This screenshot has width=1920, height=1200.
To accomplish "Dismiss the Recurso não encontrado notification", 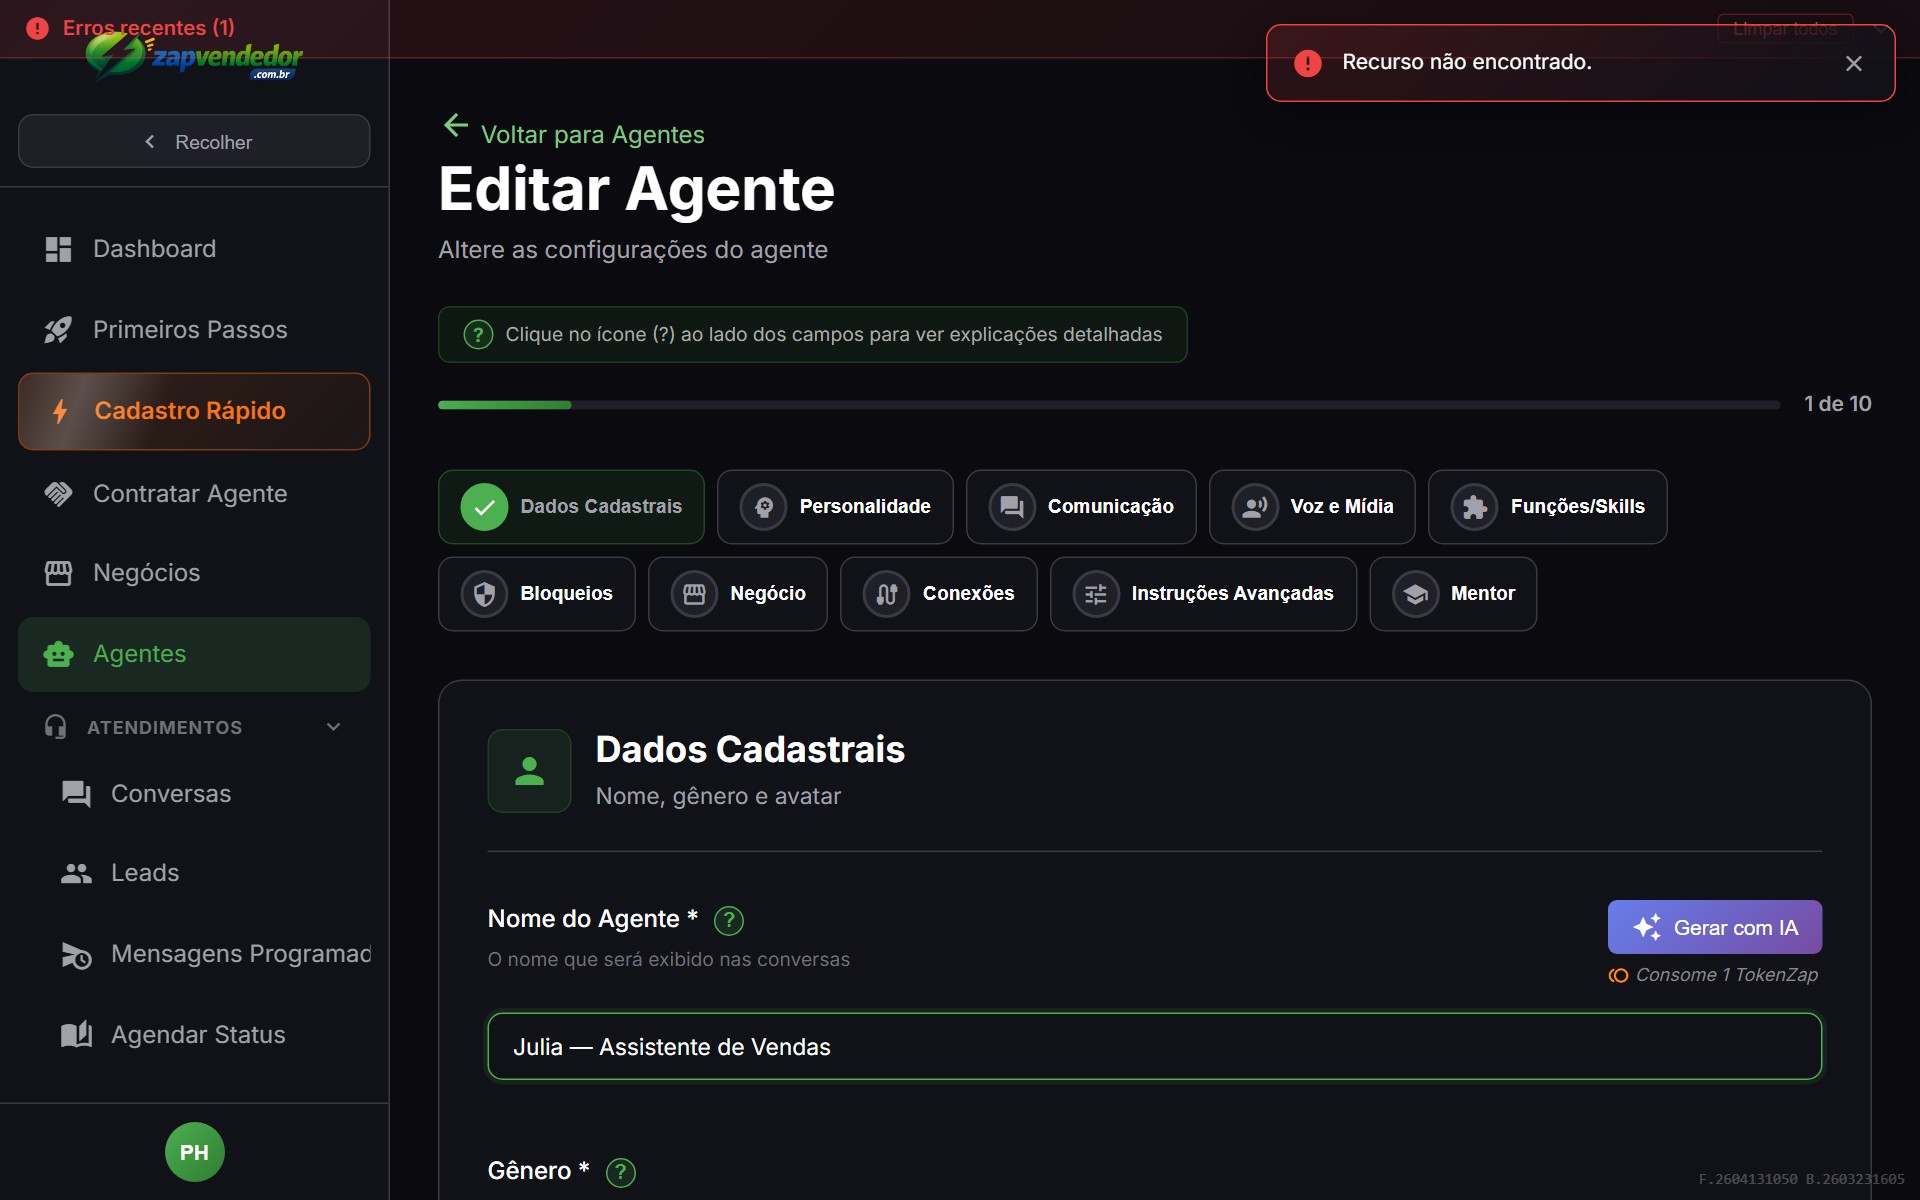I will point(1853,63).
